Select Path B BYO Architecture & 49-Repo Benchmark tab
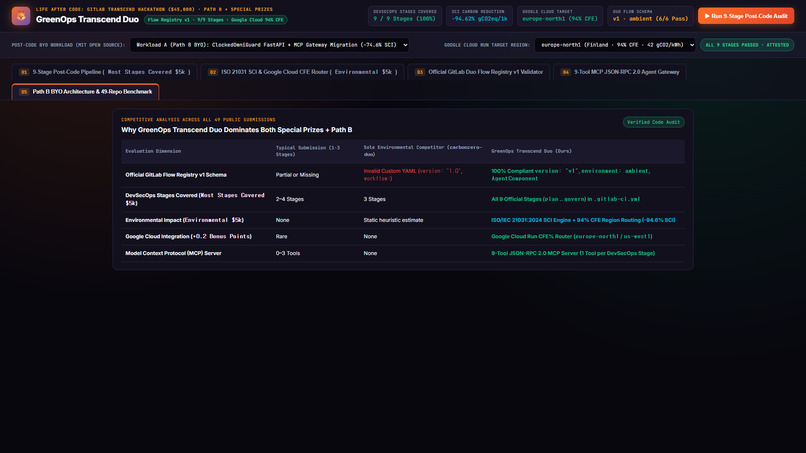The width and height of the screenshot is (806, 453). (85, 92)
